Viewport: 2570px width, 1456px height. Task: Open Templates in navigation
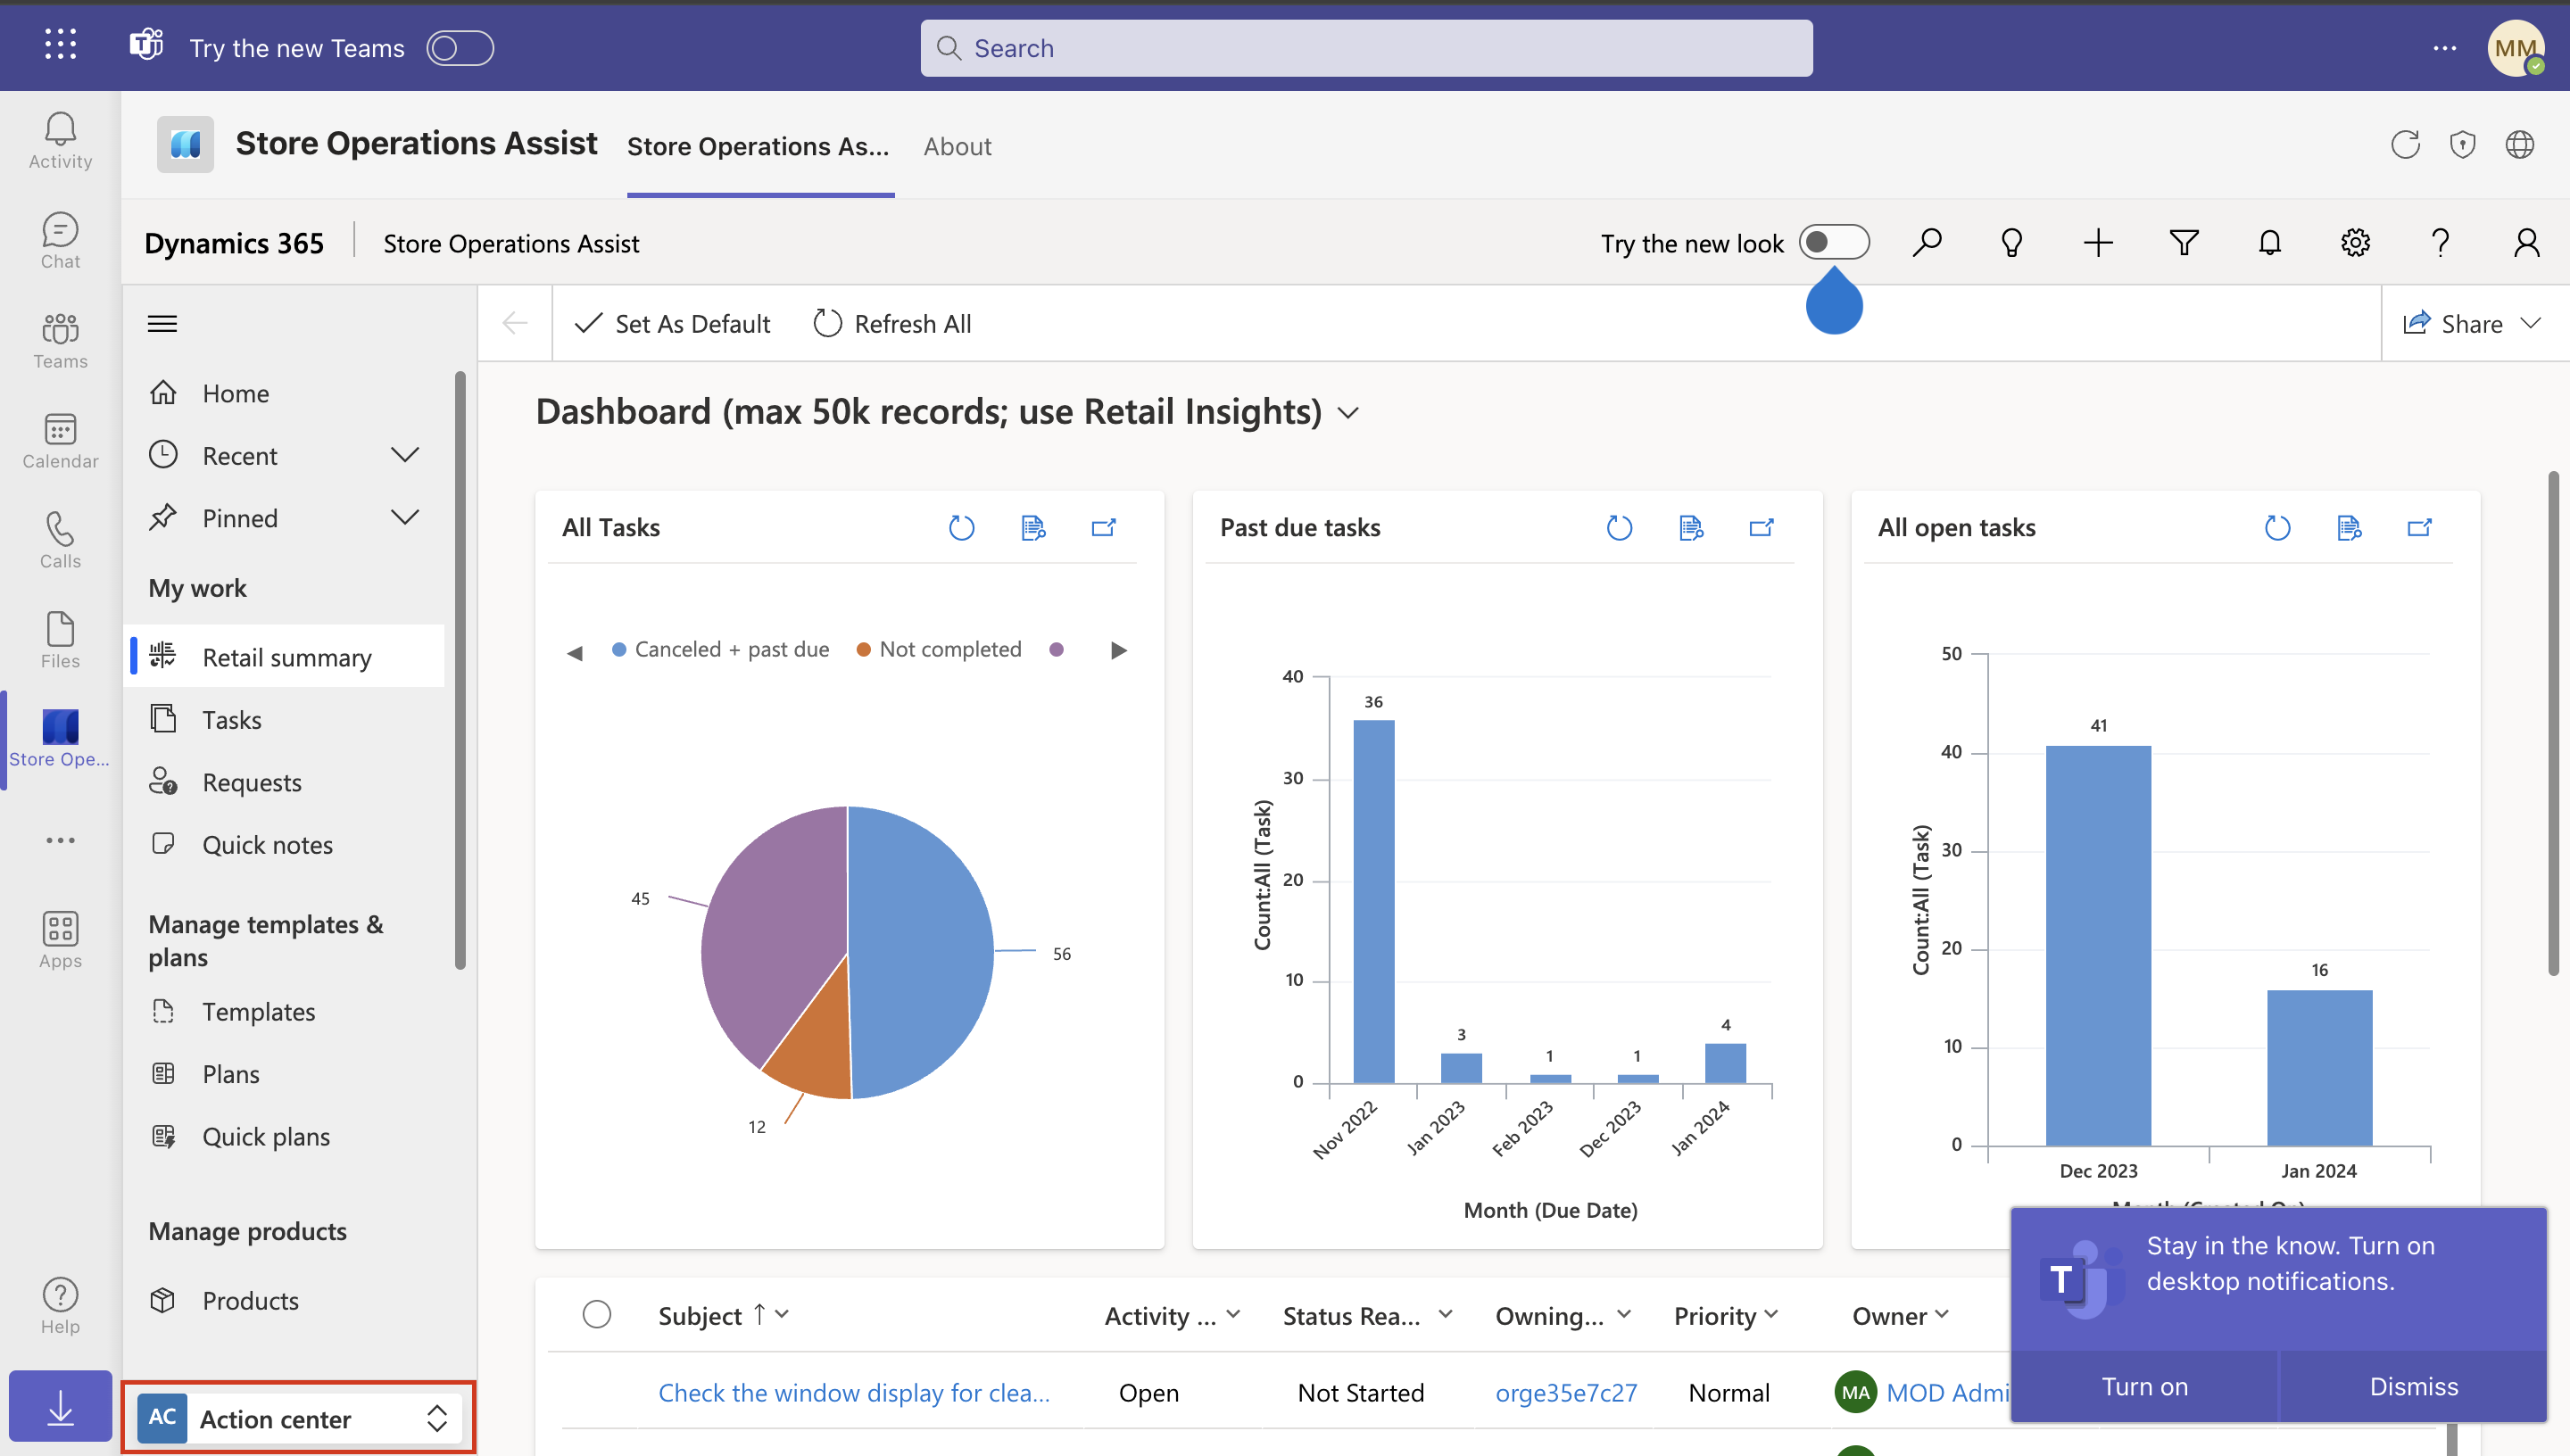point(285,1011)
